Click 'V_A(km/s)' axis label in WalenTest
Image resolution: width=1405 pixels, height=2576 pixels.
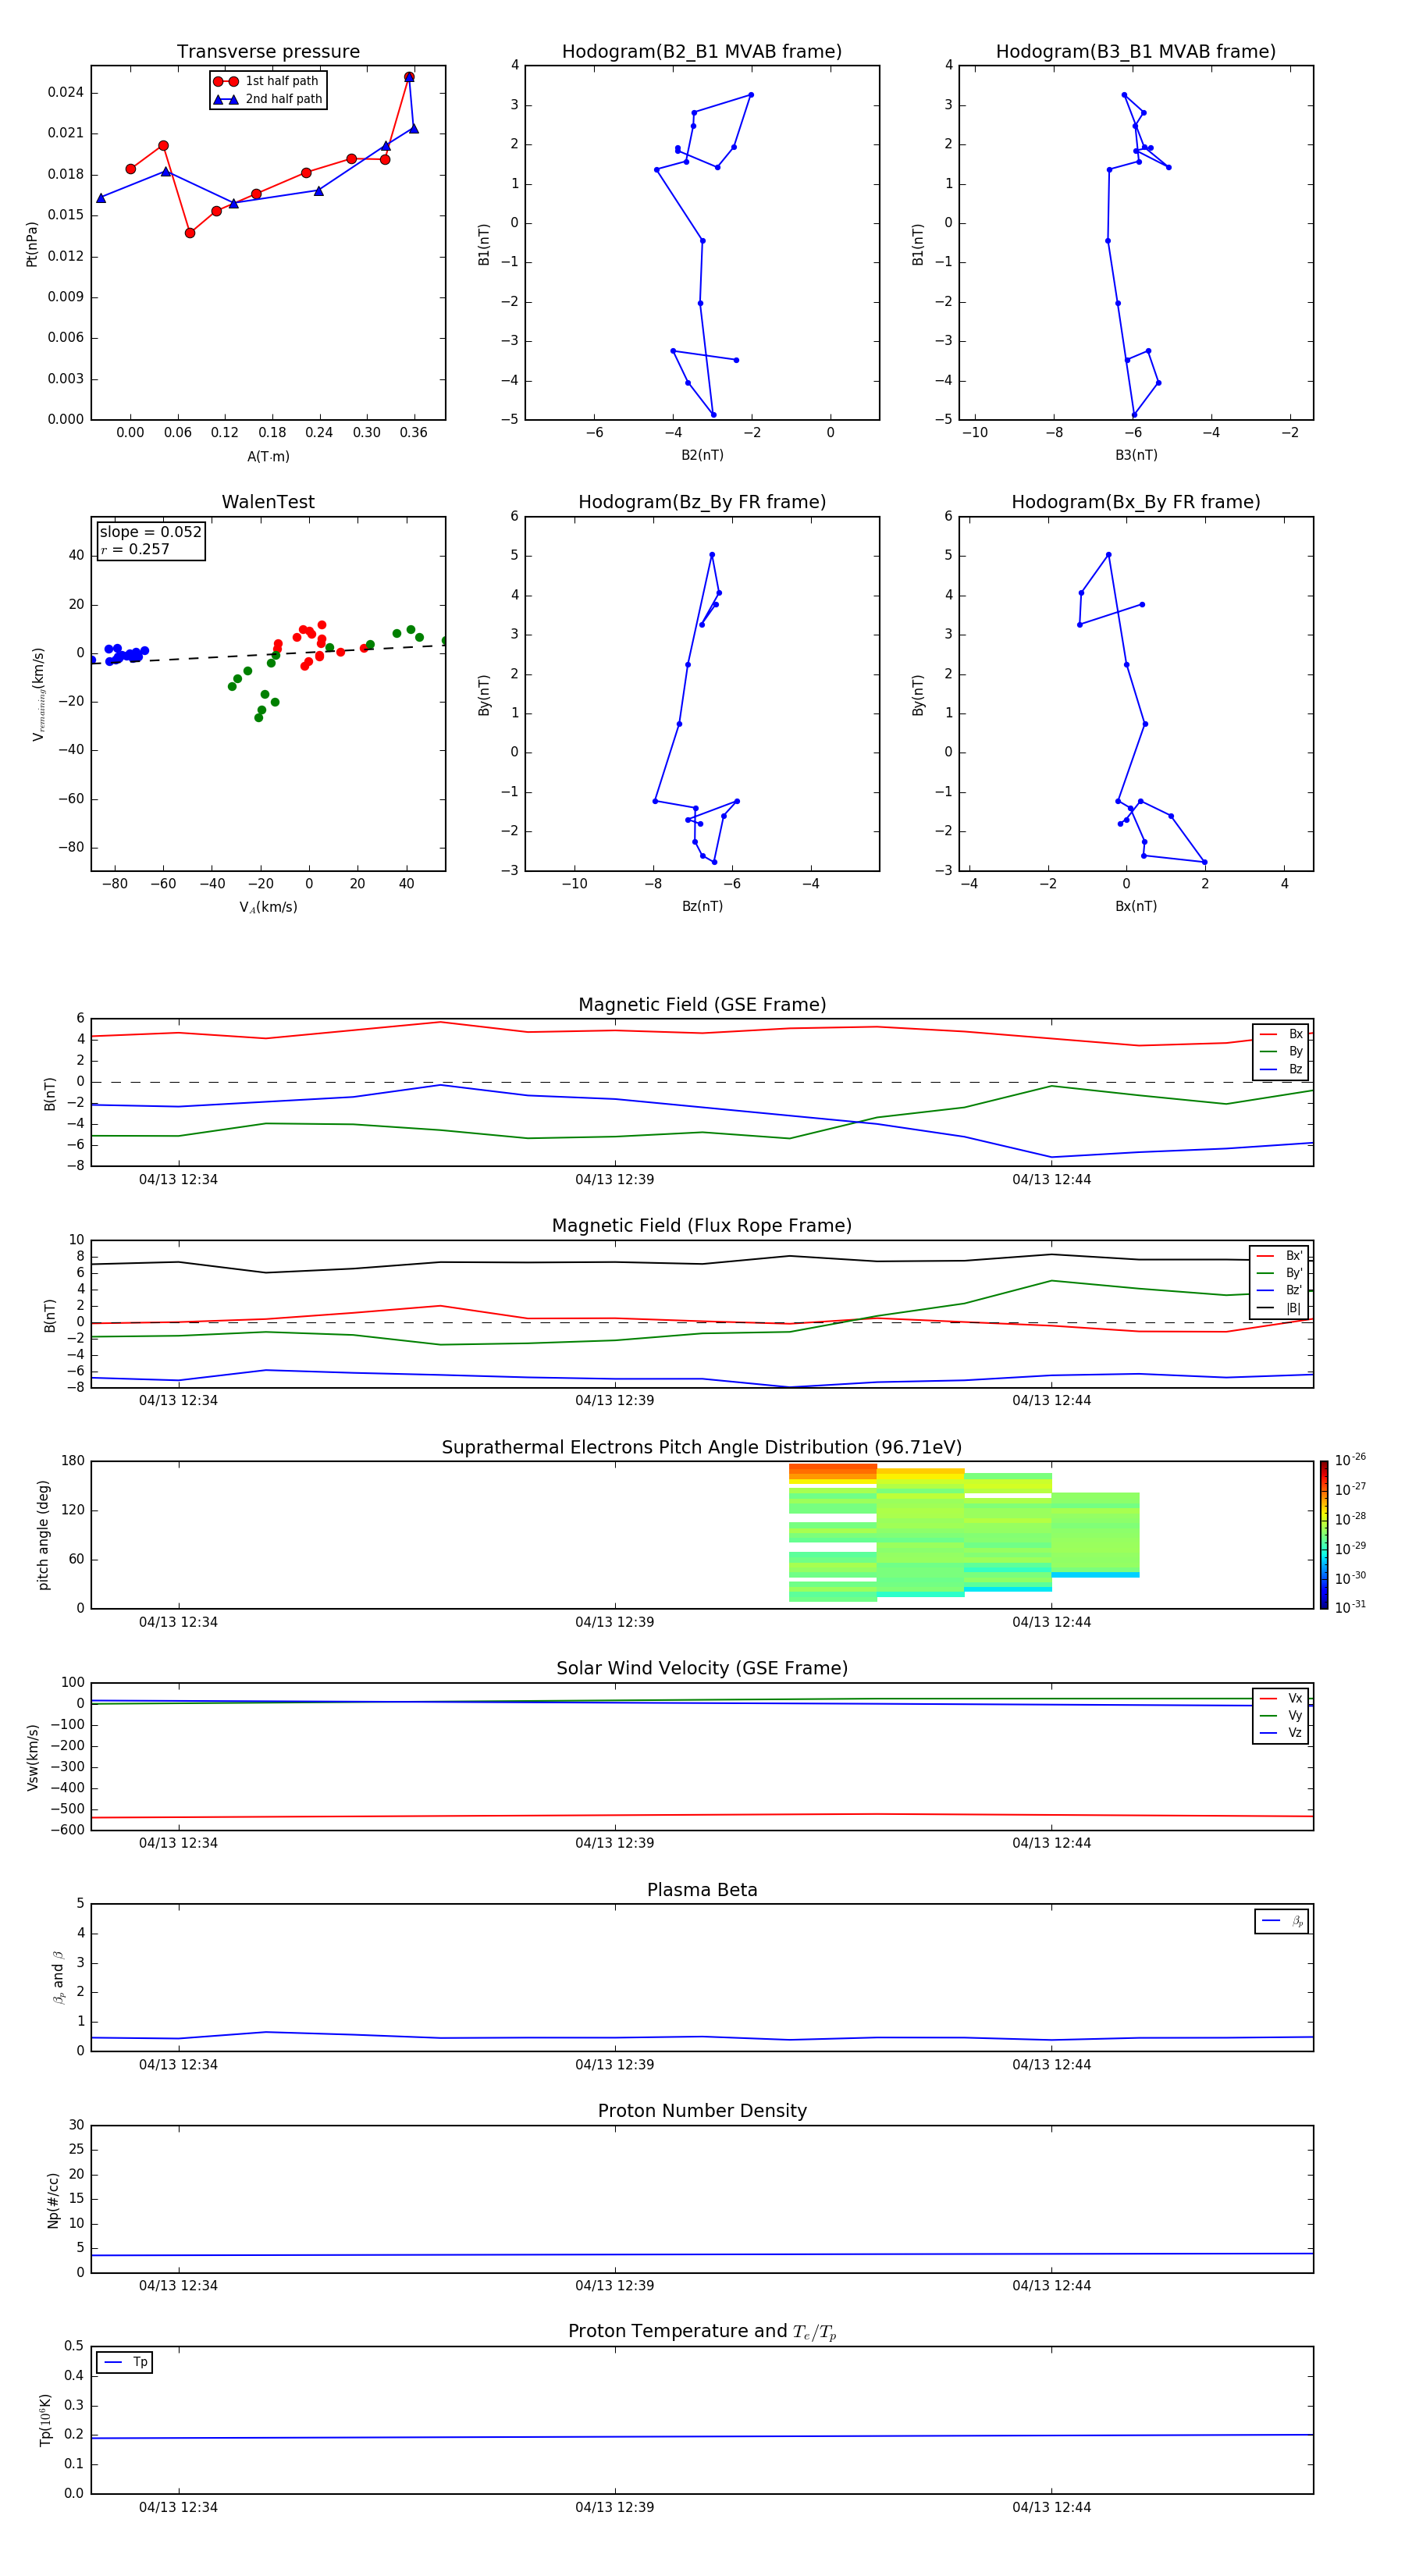point(268,907)
